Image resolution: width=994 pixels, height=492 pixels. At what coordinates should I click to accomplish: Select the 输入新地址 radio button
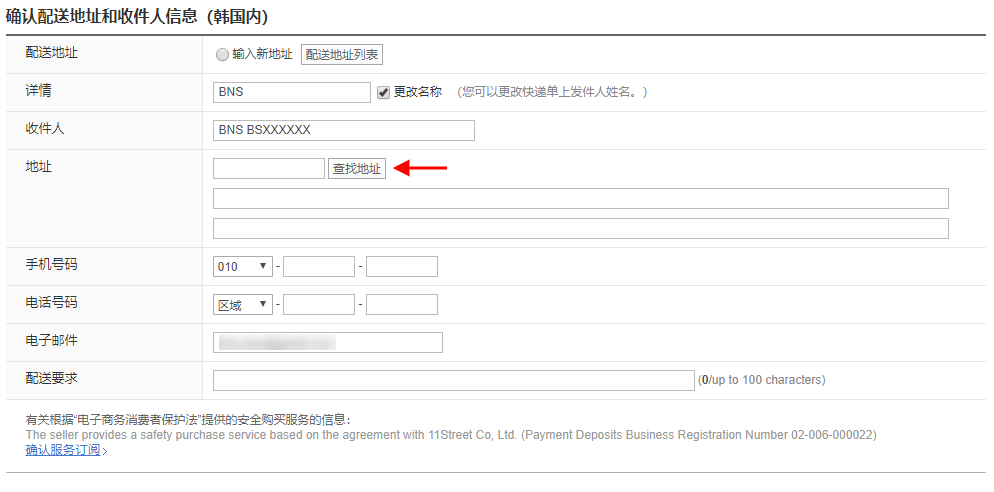pyautogui.click(x=222, y=55)
